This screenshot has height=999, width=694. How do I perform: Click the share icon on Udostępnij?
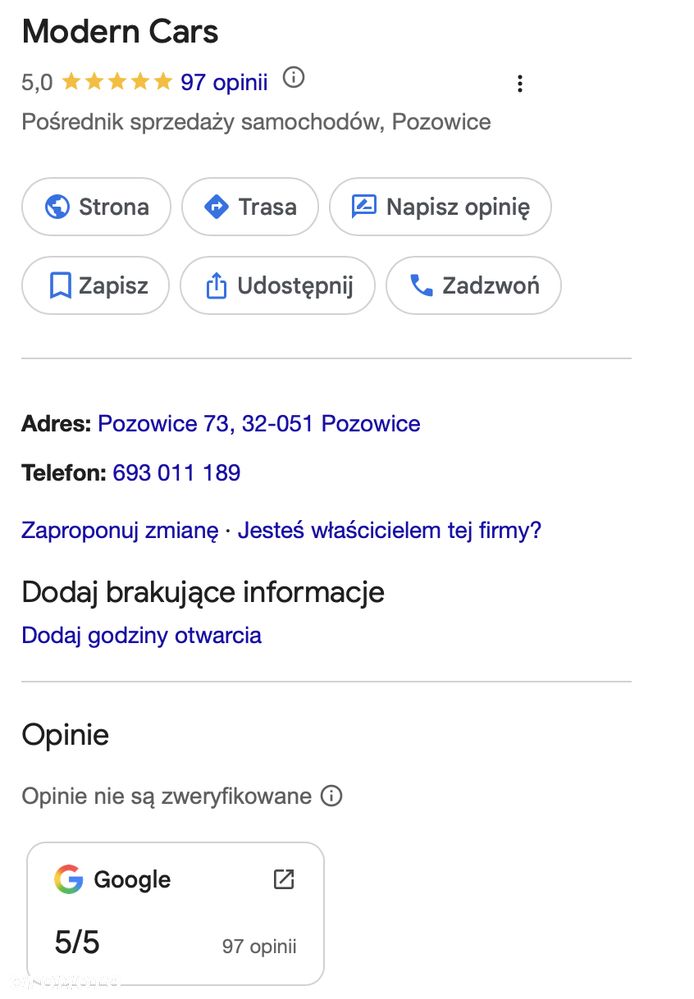216,285
